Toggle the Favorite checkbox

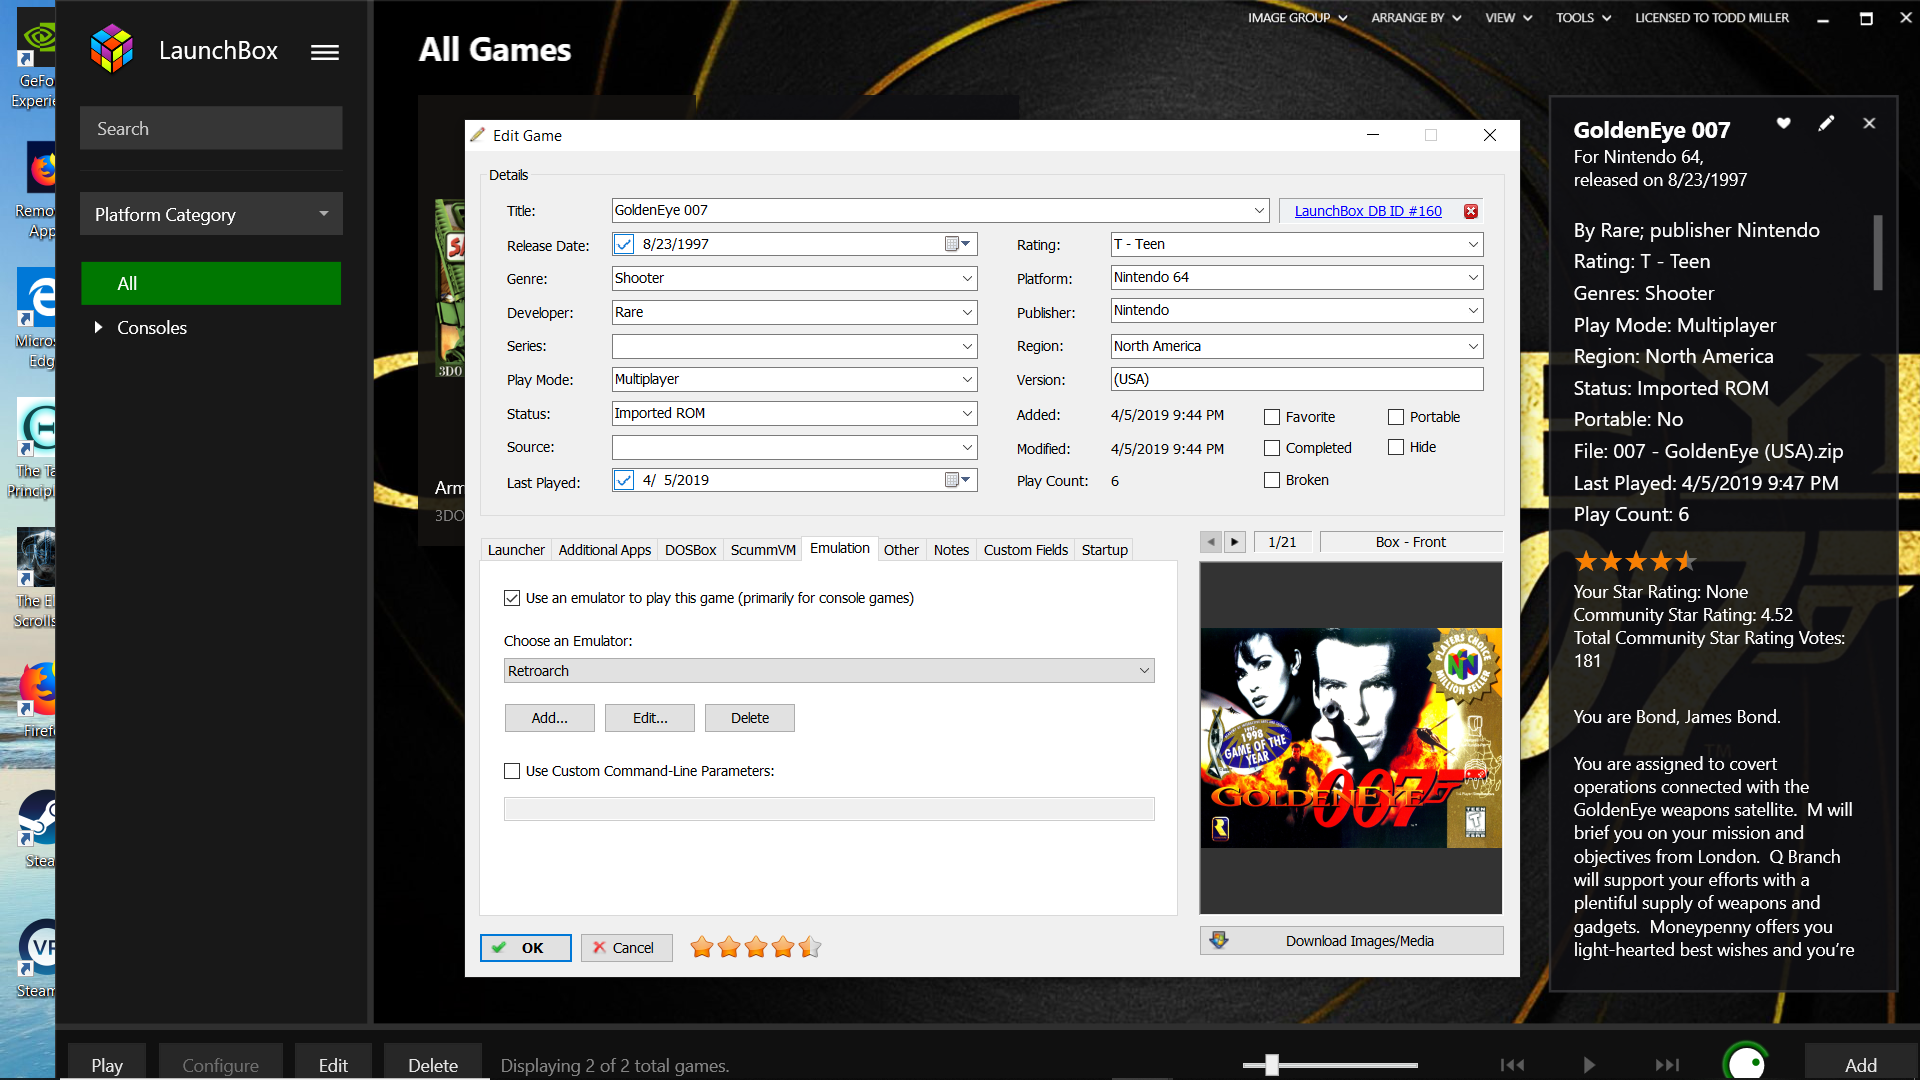1272,417
